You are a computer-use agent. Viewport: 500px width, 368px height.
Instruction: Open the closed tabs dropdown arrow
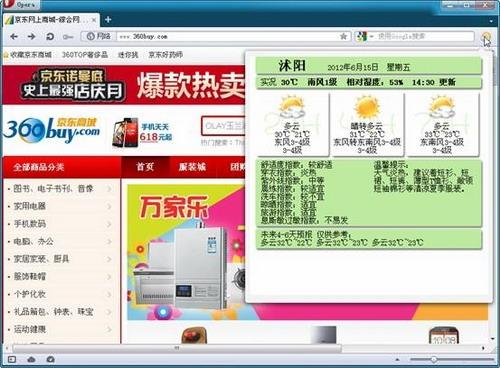point(491,20)
